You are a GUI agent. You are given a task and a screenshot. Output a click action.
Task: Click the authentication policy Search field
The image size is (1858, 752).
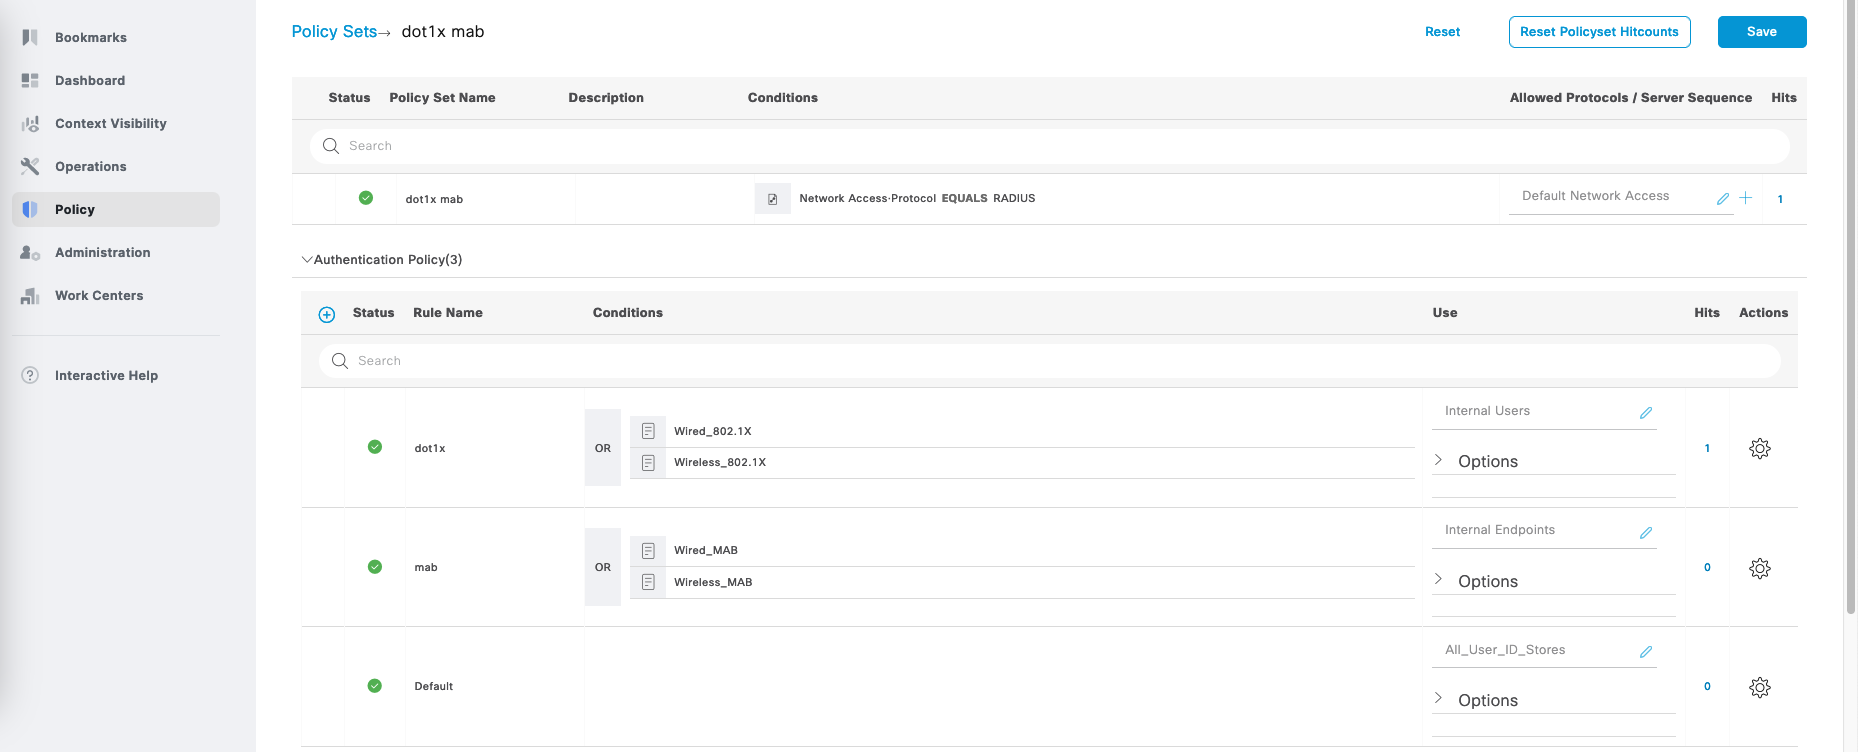click(x=1050, y=361)
